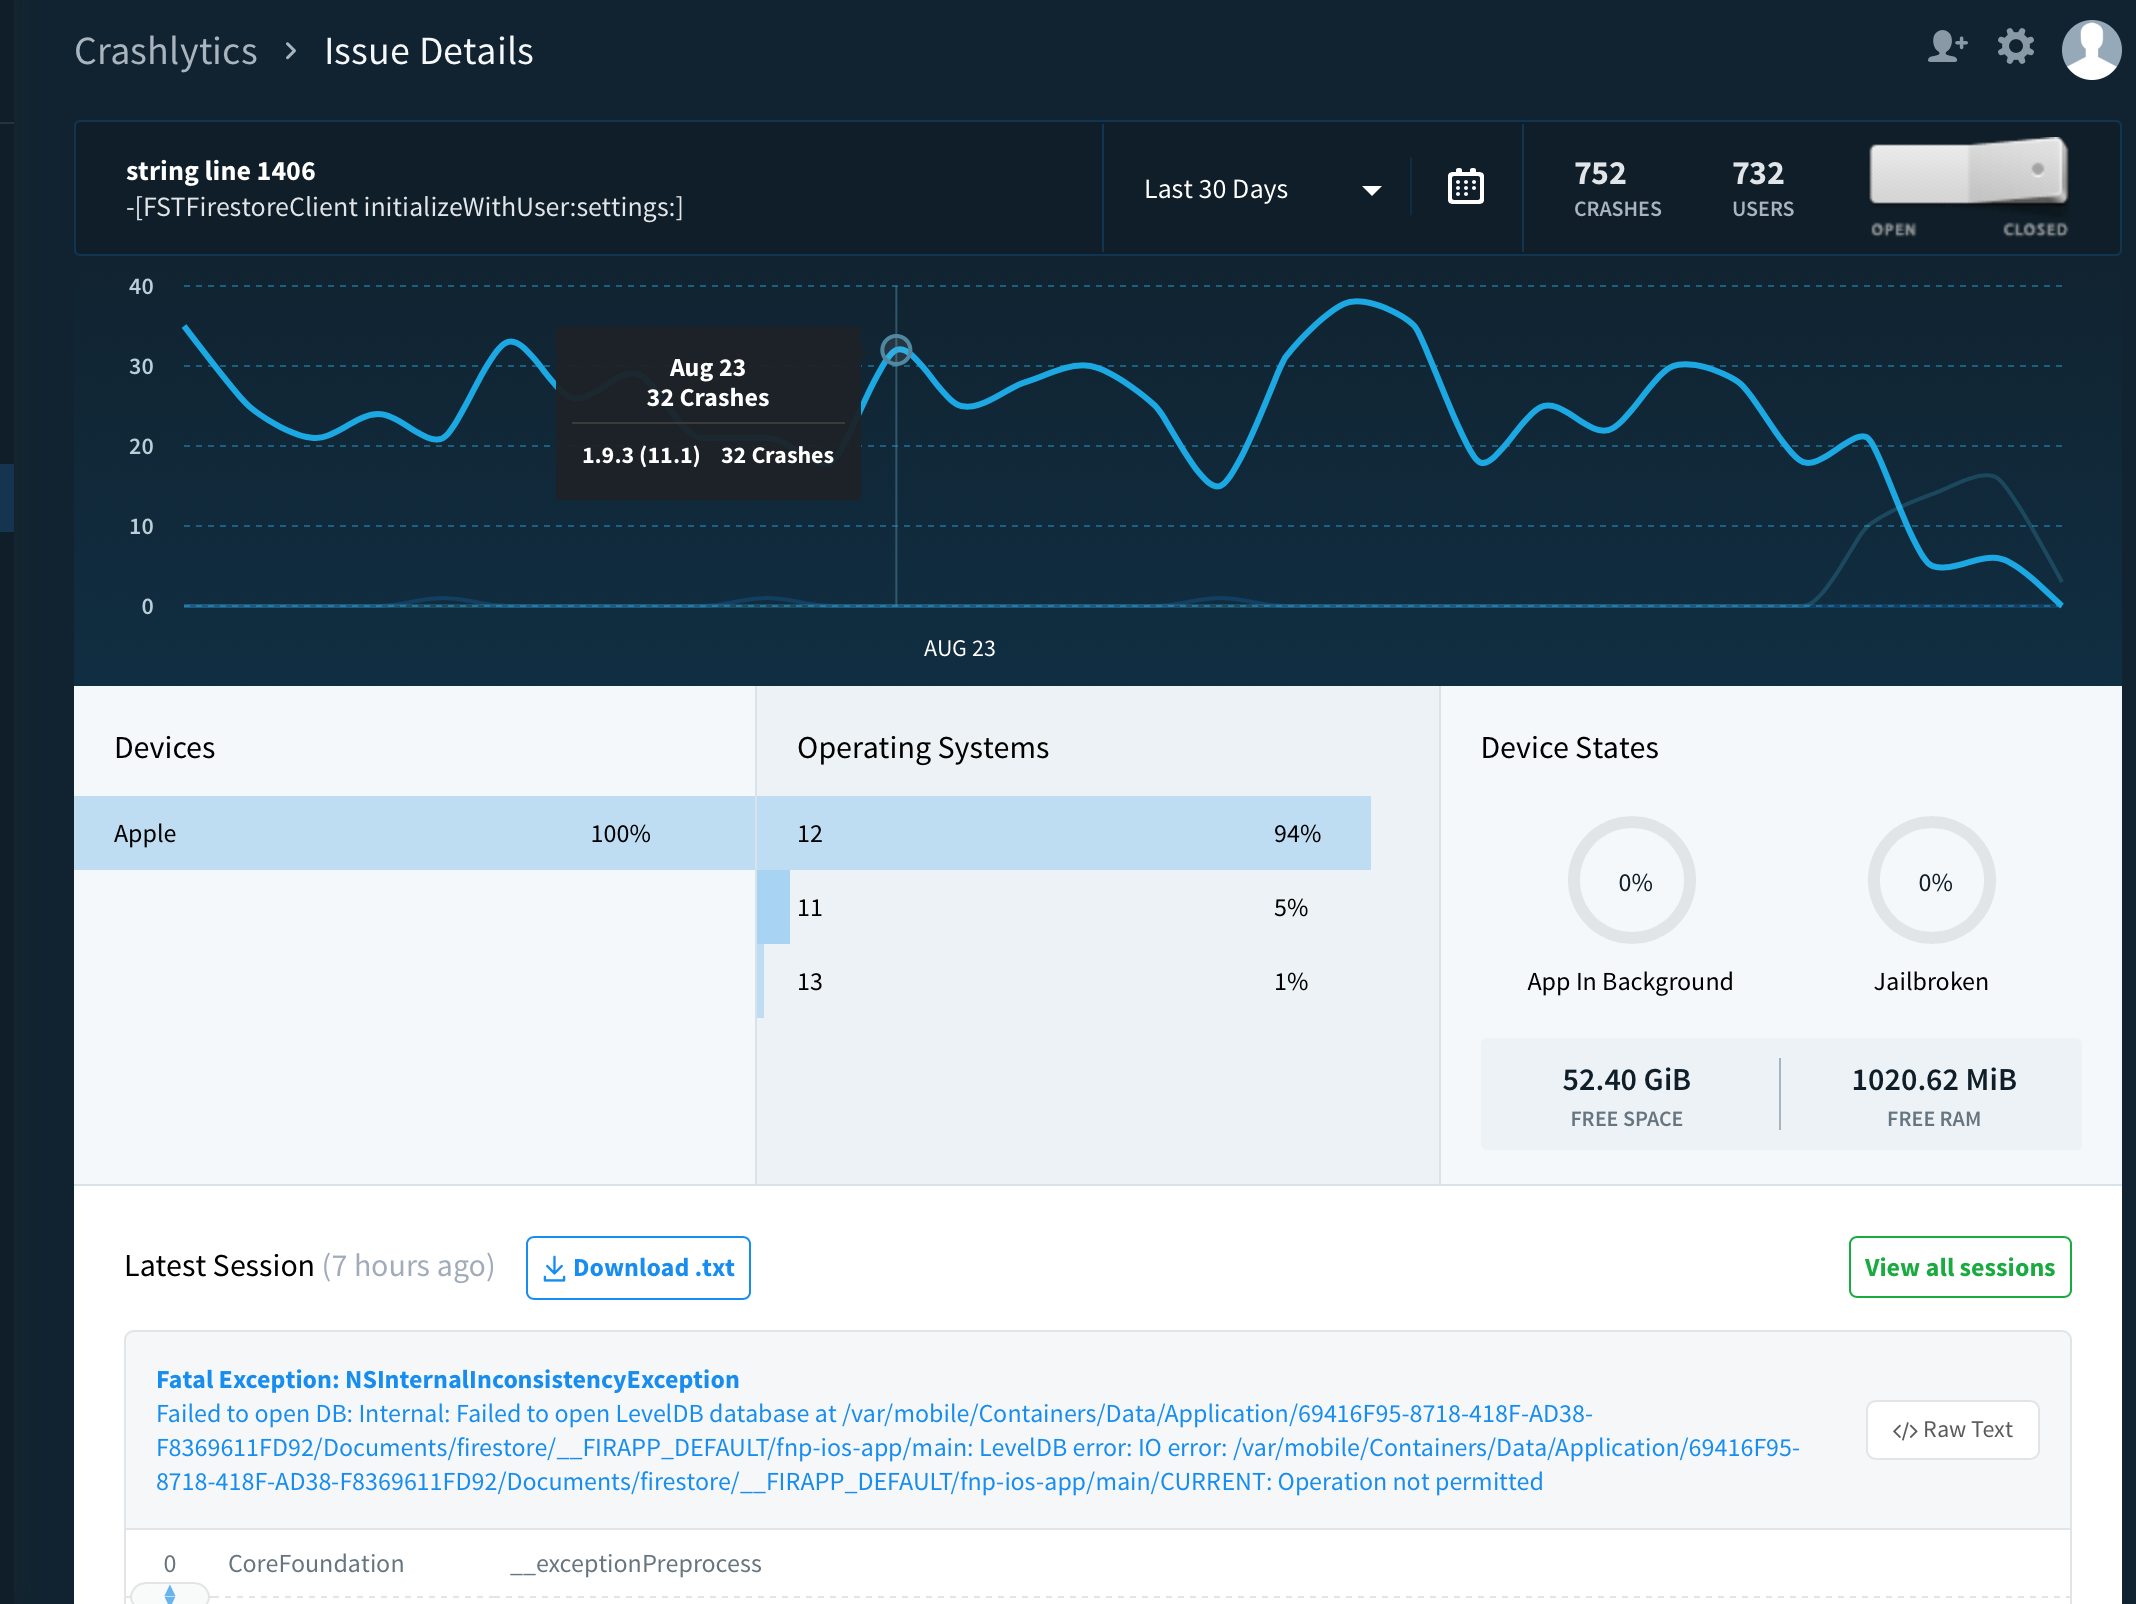The image size is (2136, 1604).
Task: Click the Aug 23 data point marker
Action: tap(896, 349)
